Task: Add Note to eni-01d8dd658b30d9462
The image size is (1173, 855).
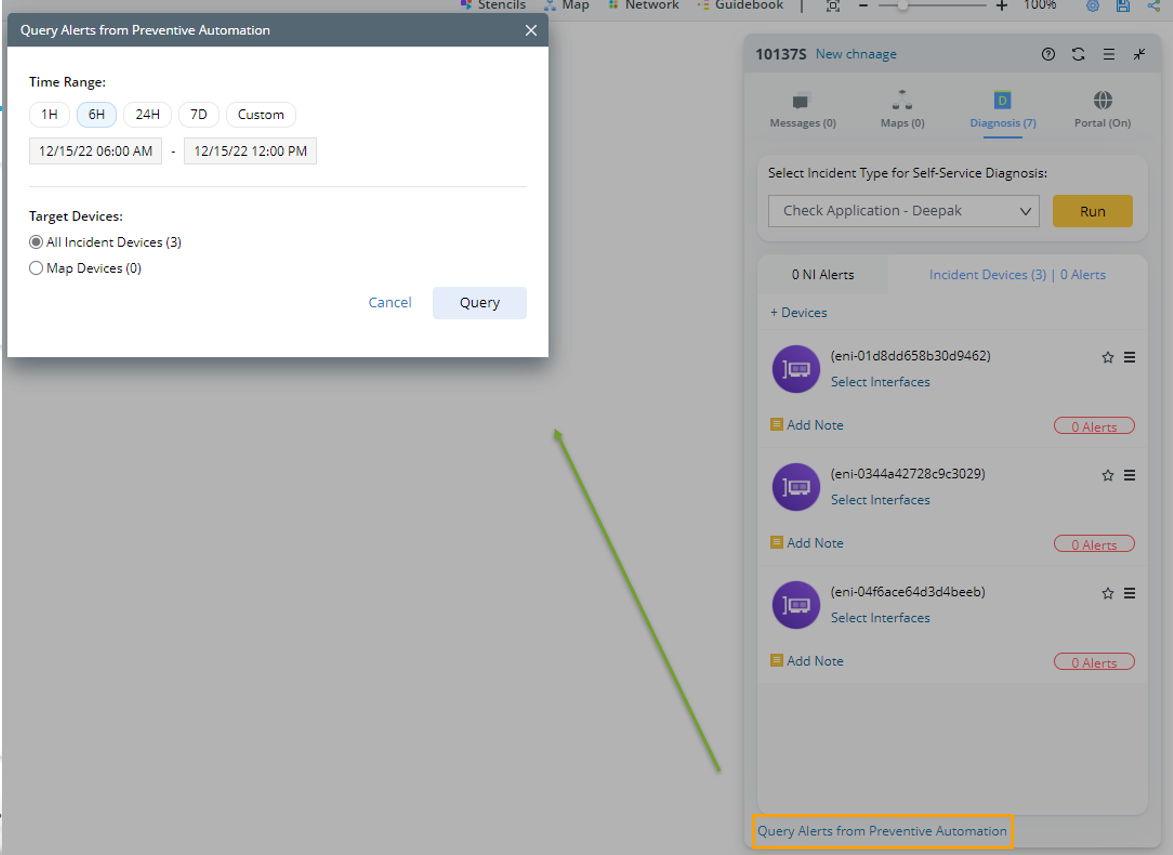Action: tap(807, 425)
